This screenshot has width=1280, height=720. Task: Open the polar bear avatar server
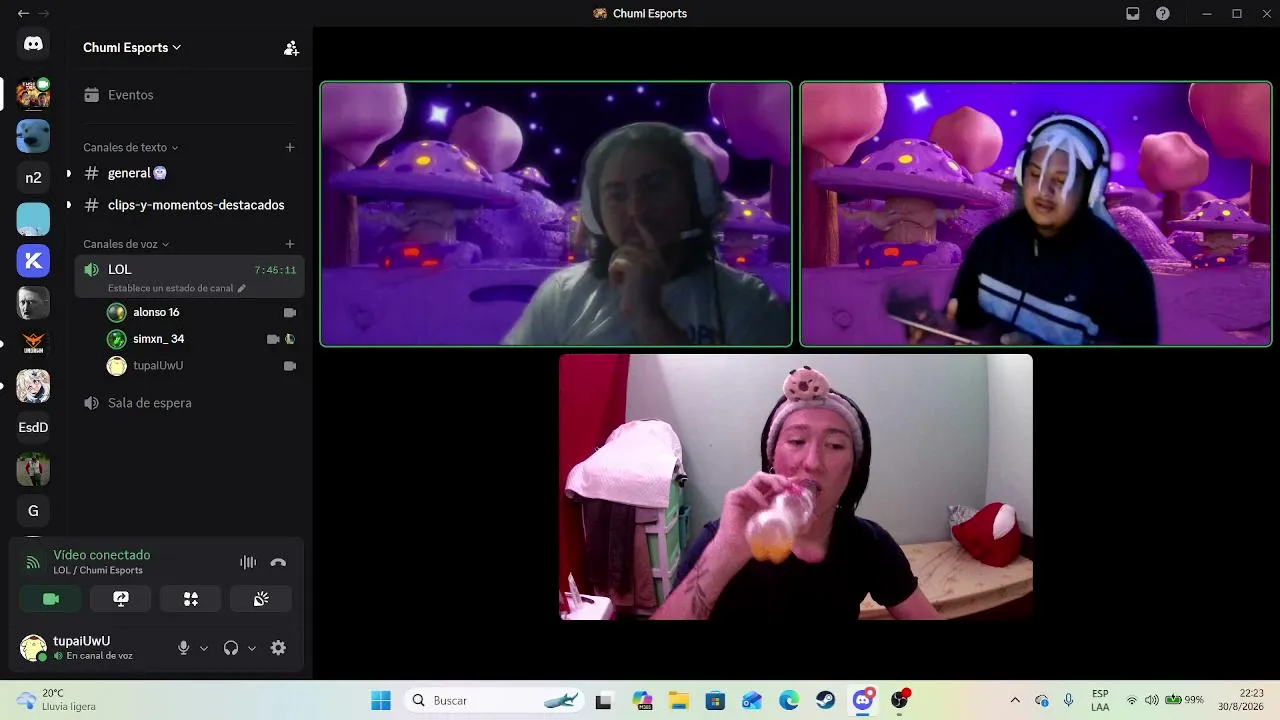[33, 136]
